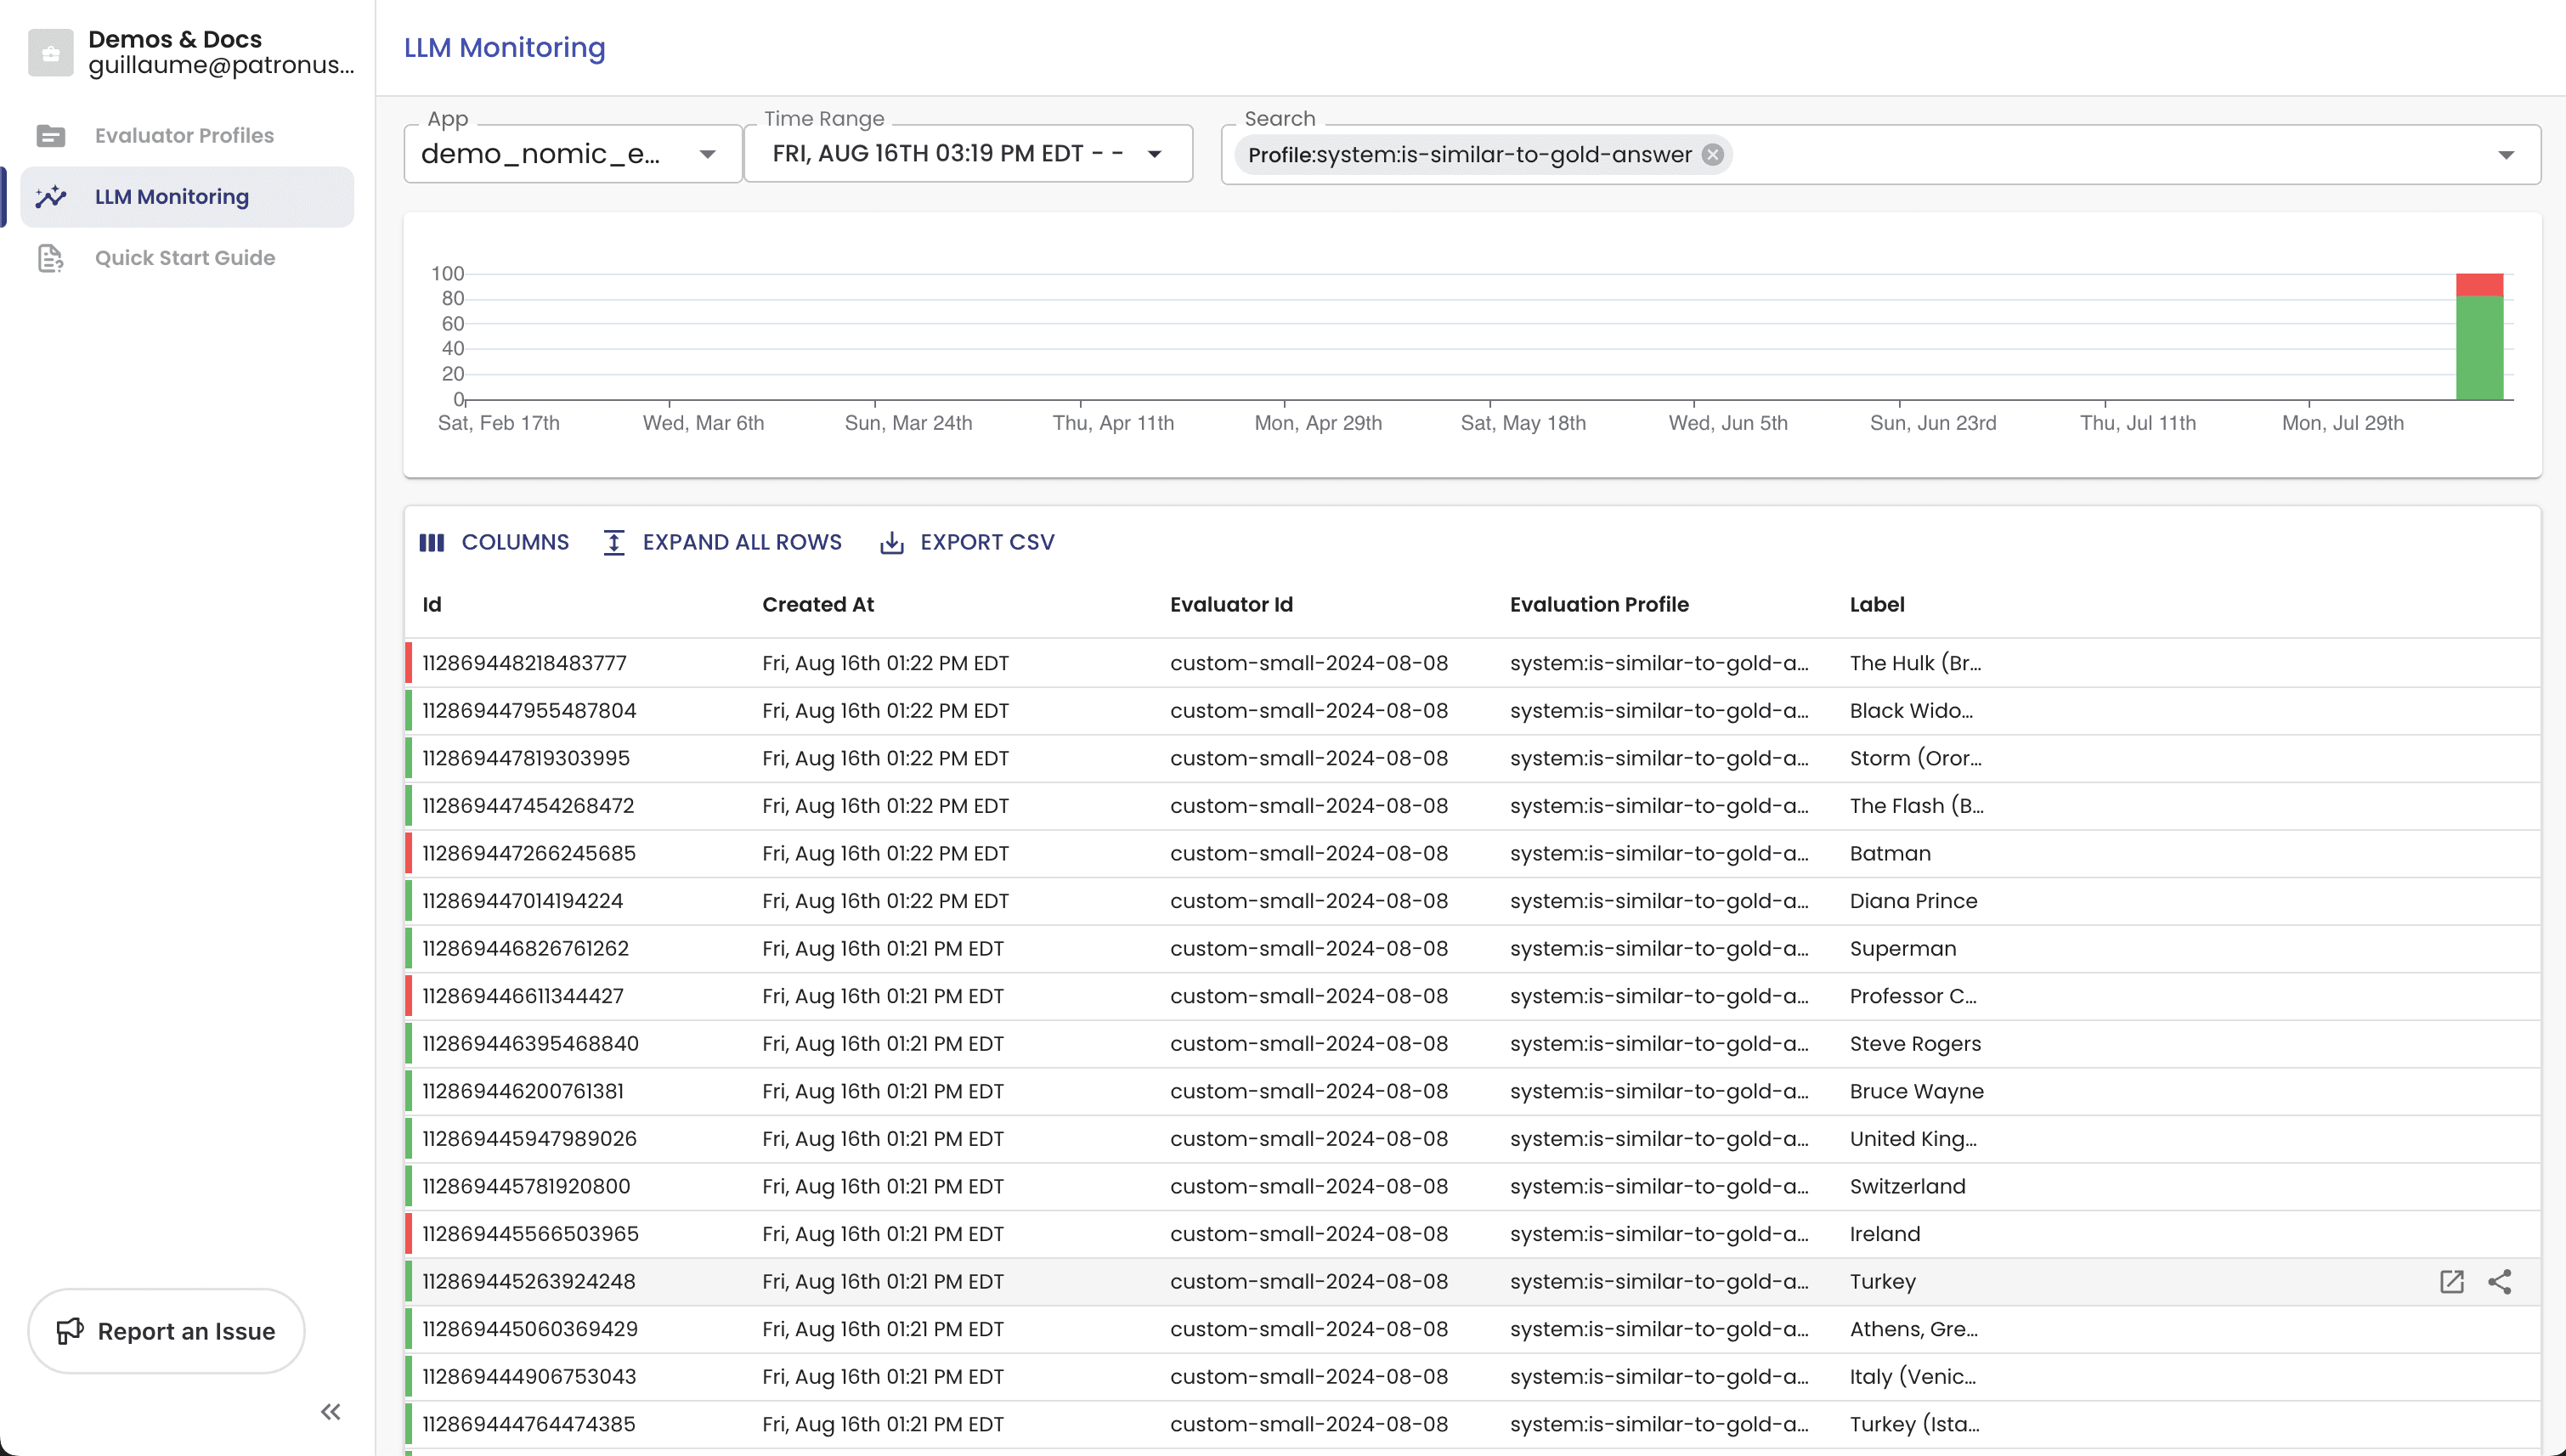Click the Professor C... label cell
Viewport: 2566px width, 1456px height.
coord(1913,996)
